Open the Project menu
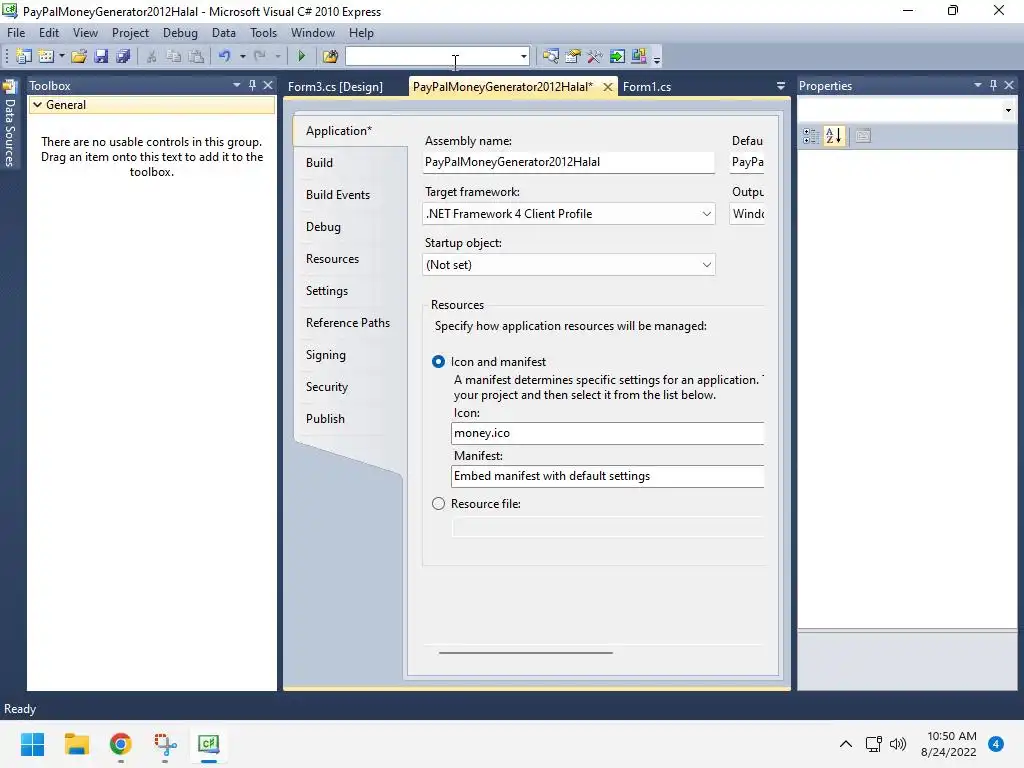 click(130, 33)
